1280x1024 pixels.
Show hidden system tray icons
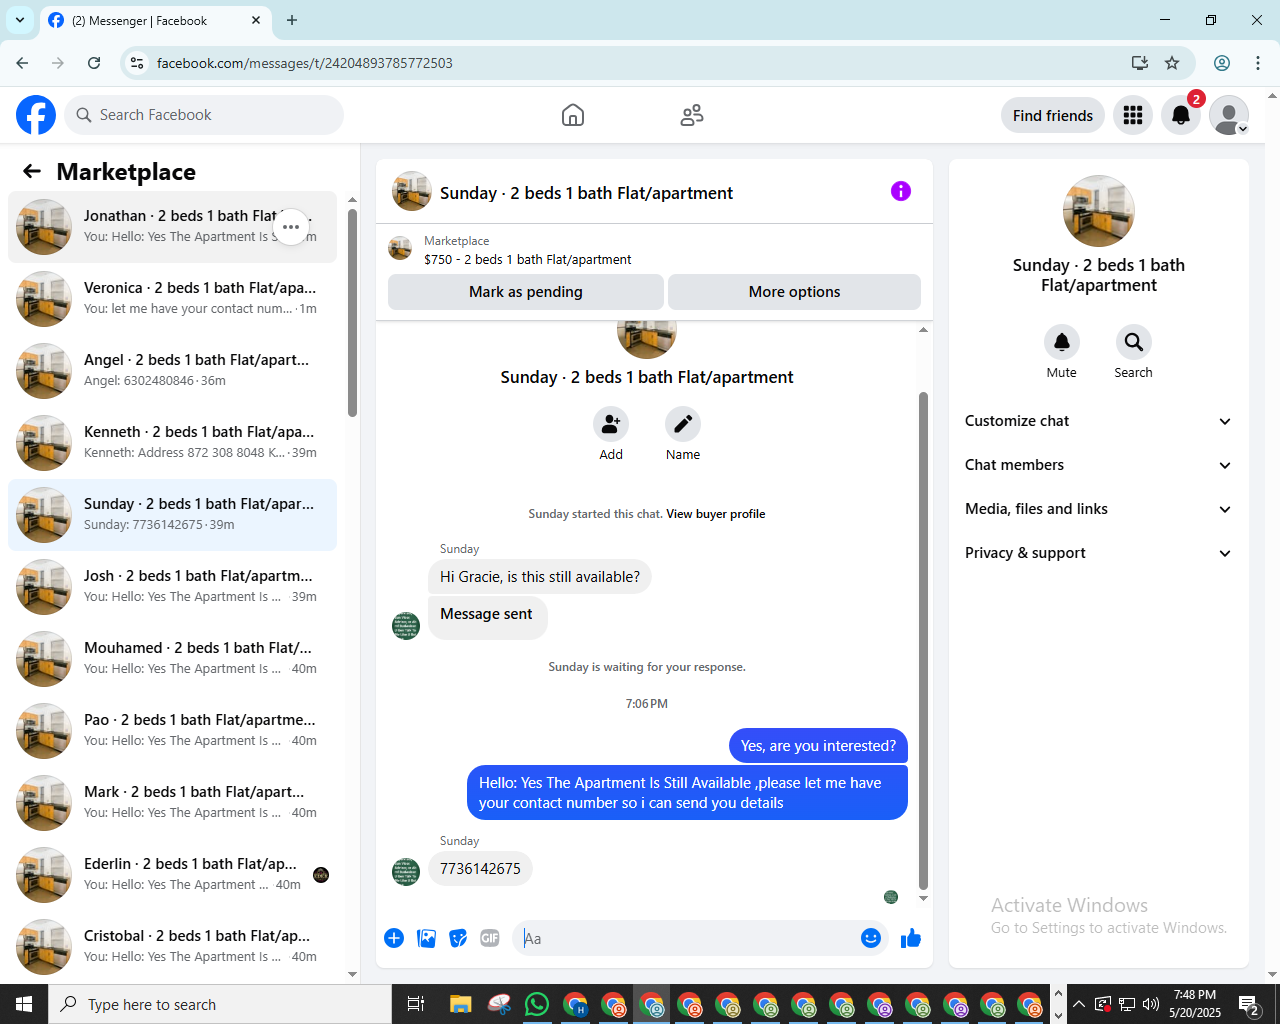point(1078,1004)
